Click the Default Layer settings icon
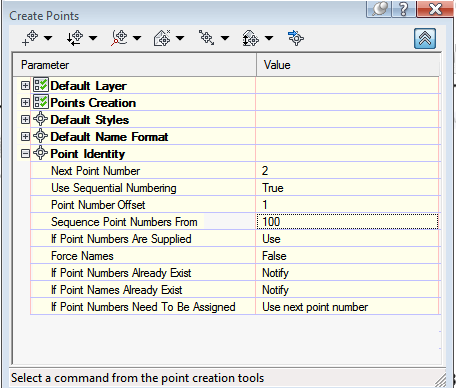 coord(41,85)
